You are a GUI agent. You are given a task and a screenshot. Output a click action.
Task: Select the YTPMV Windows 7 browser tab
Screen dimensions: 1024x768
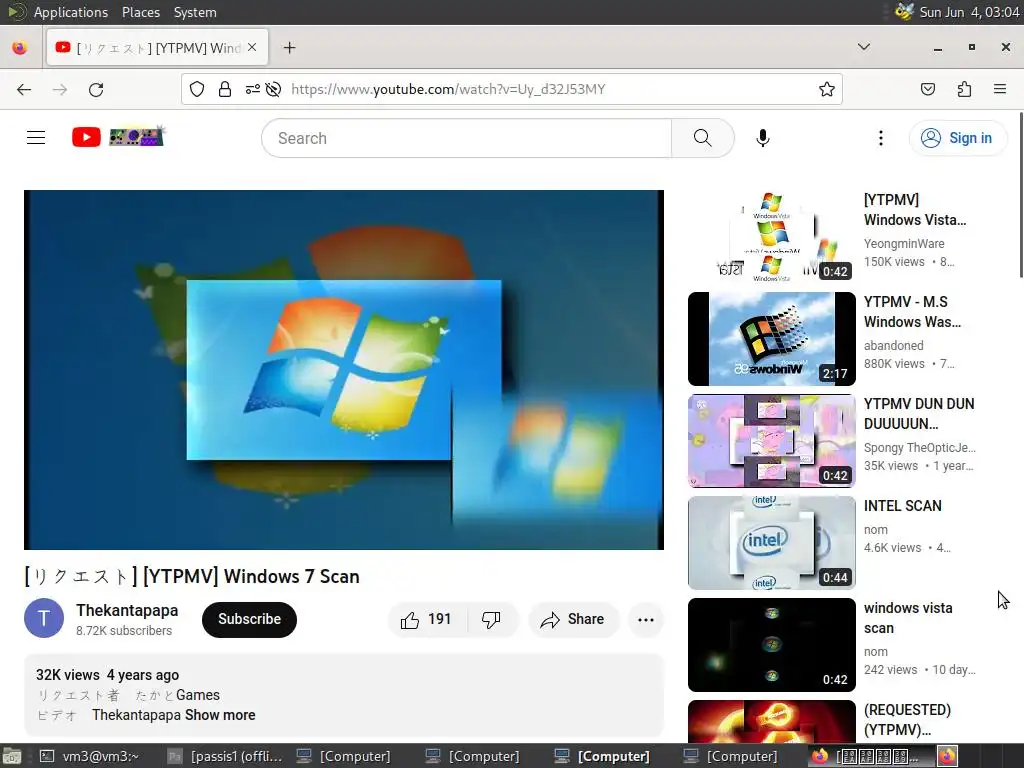pyautogui.click(x=157, y=47)
